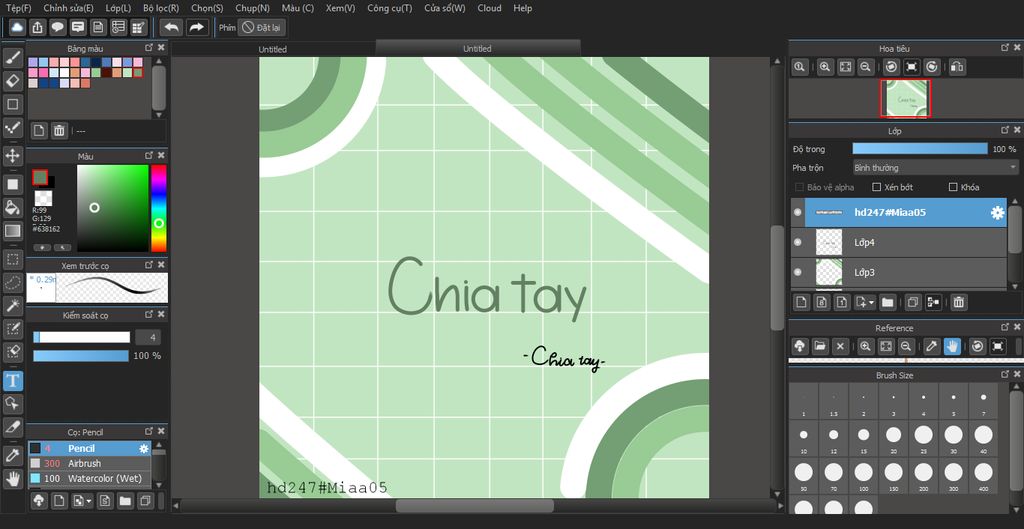Zoom in on Navigator panel
Viewport: 1024px width, 529px height.
[x=825, y=67]
